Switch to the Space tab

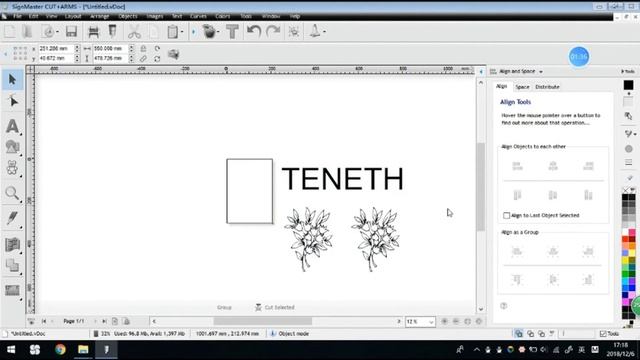(522, 87)
